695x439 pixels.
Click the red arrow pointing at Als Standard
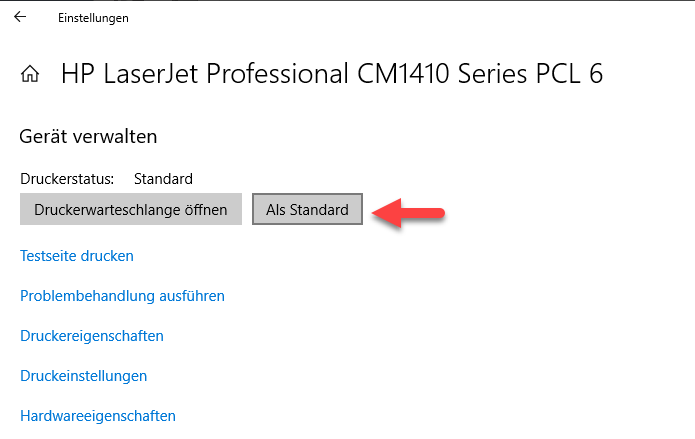click(x=408, y=212)
